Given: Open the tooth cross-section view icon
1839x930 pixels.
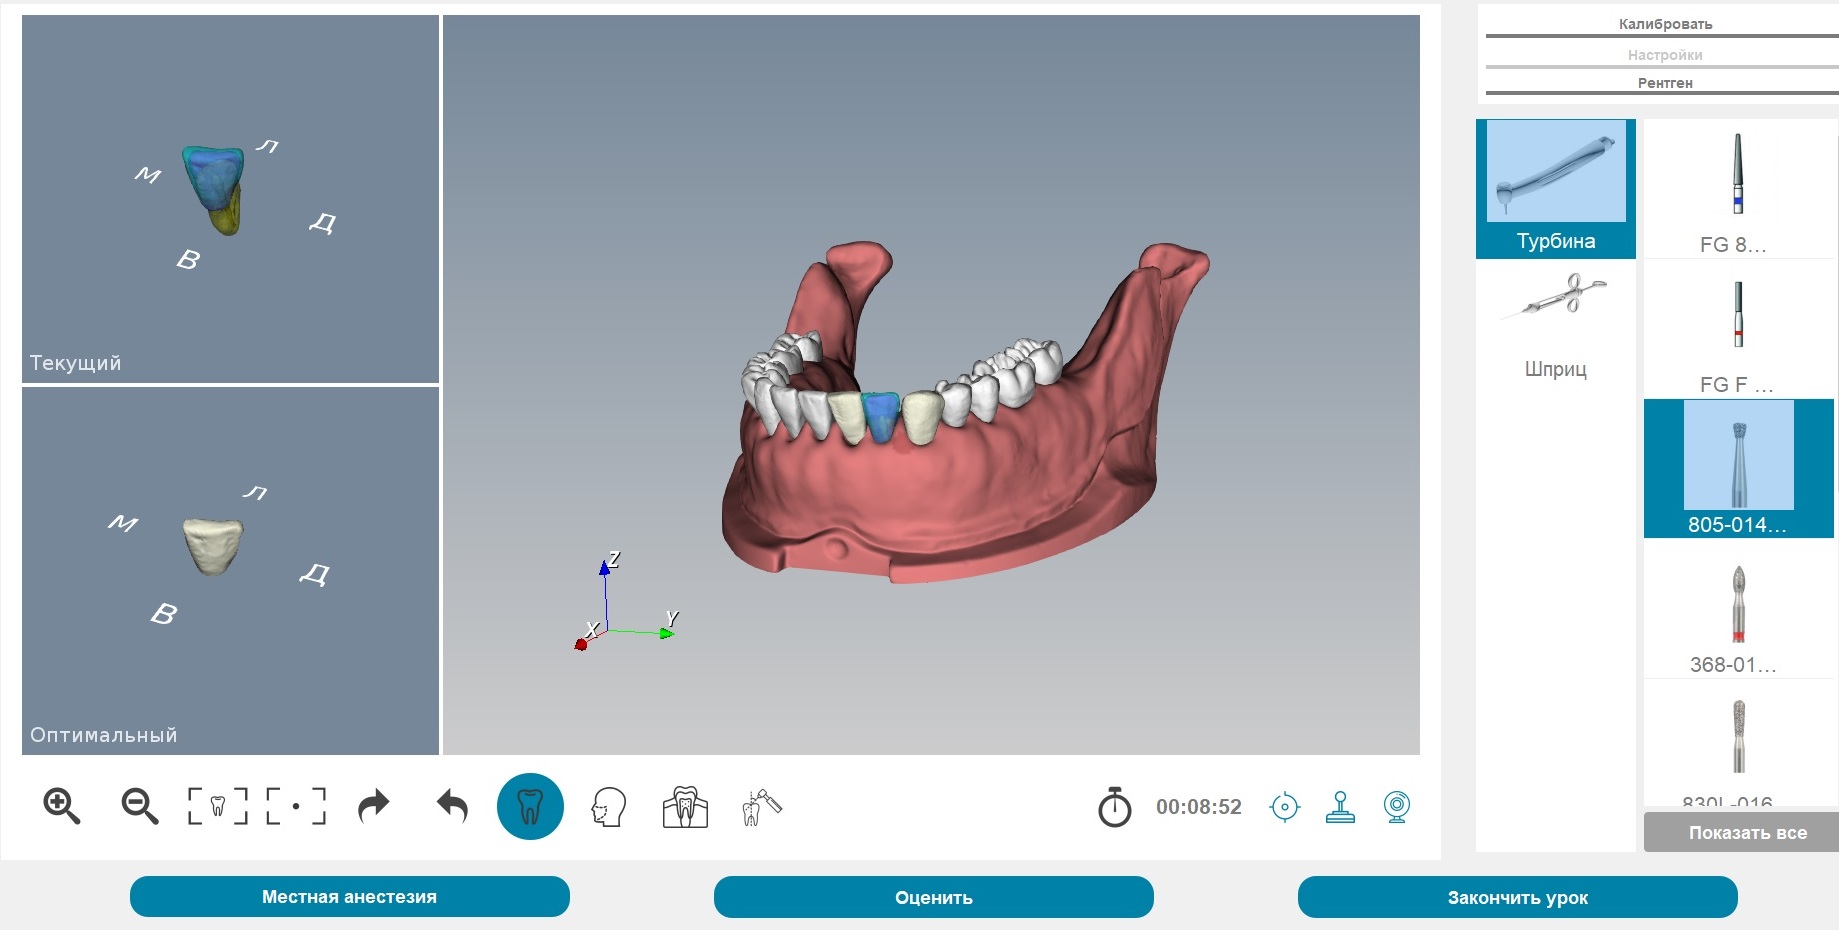Looking at the screenshot, I should click(x=683, y=806).
